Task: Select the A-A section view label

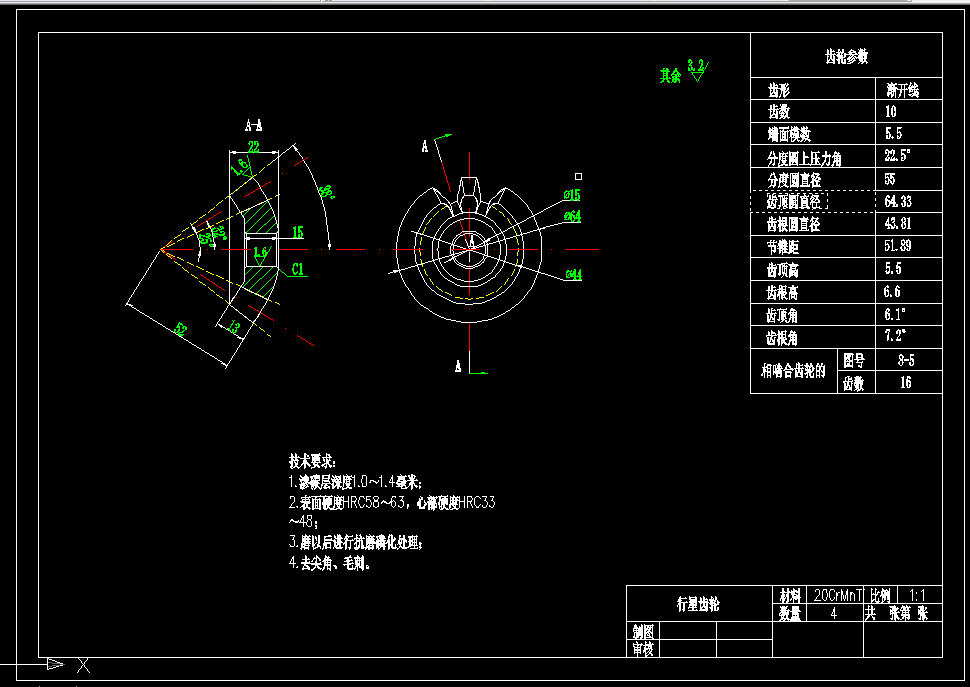Action: point(254,126)
